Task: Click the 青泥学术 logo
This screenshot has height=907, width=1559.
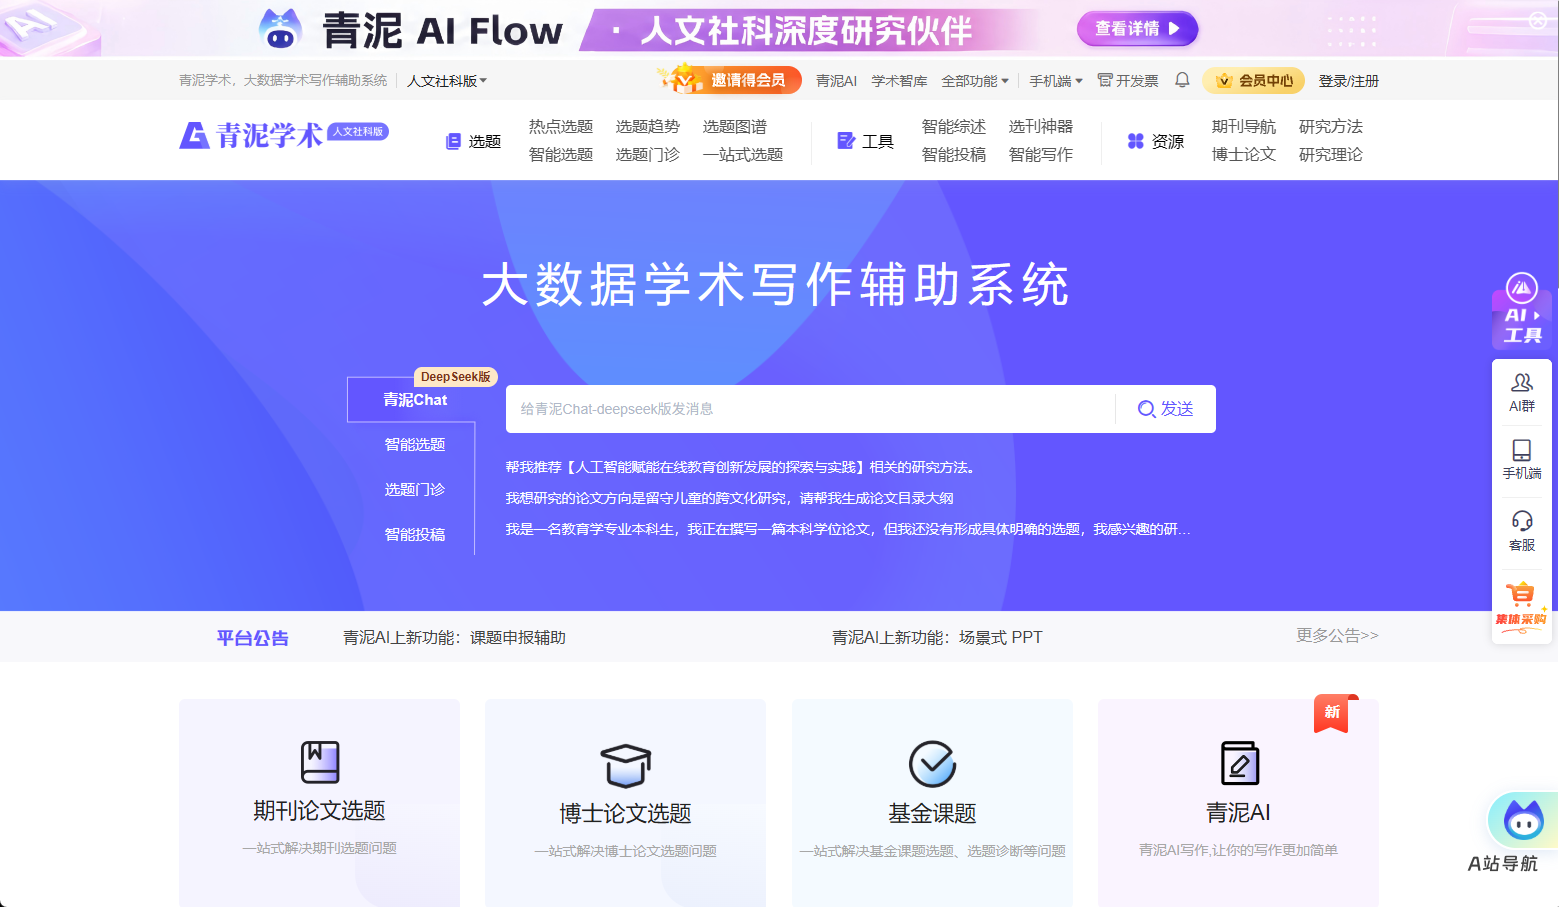Action: click(x=284, y=135)
